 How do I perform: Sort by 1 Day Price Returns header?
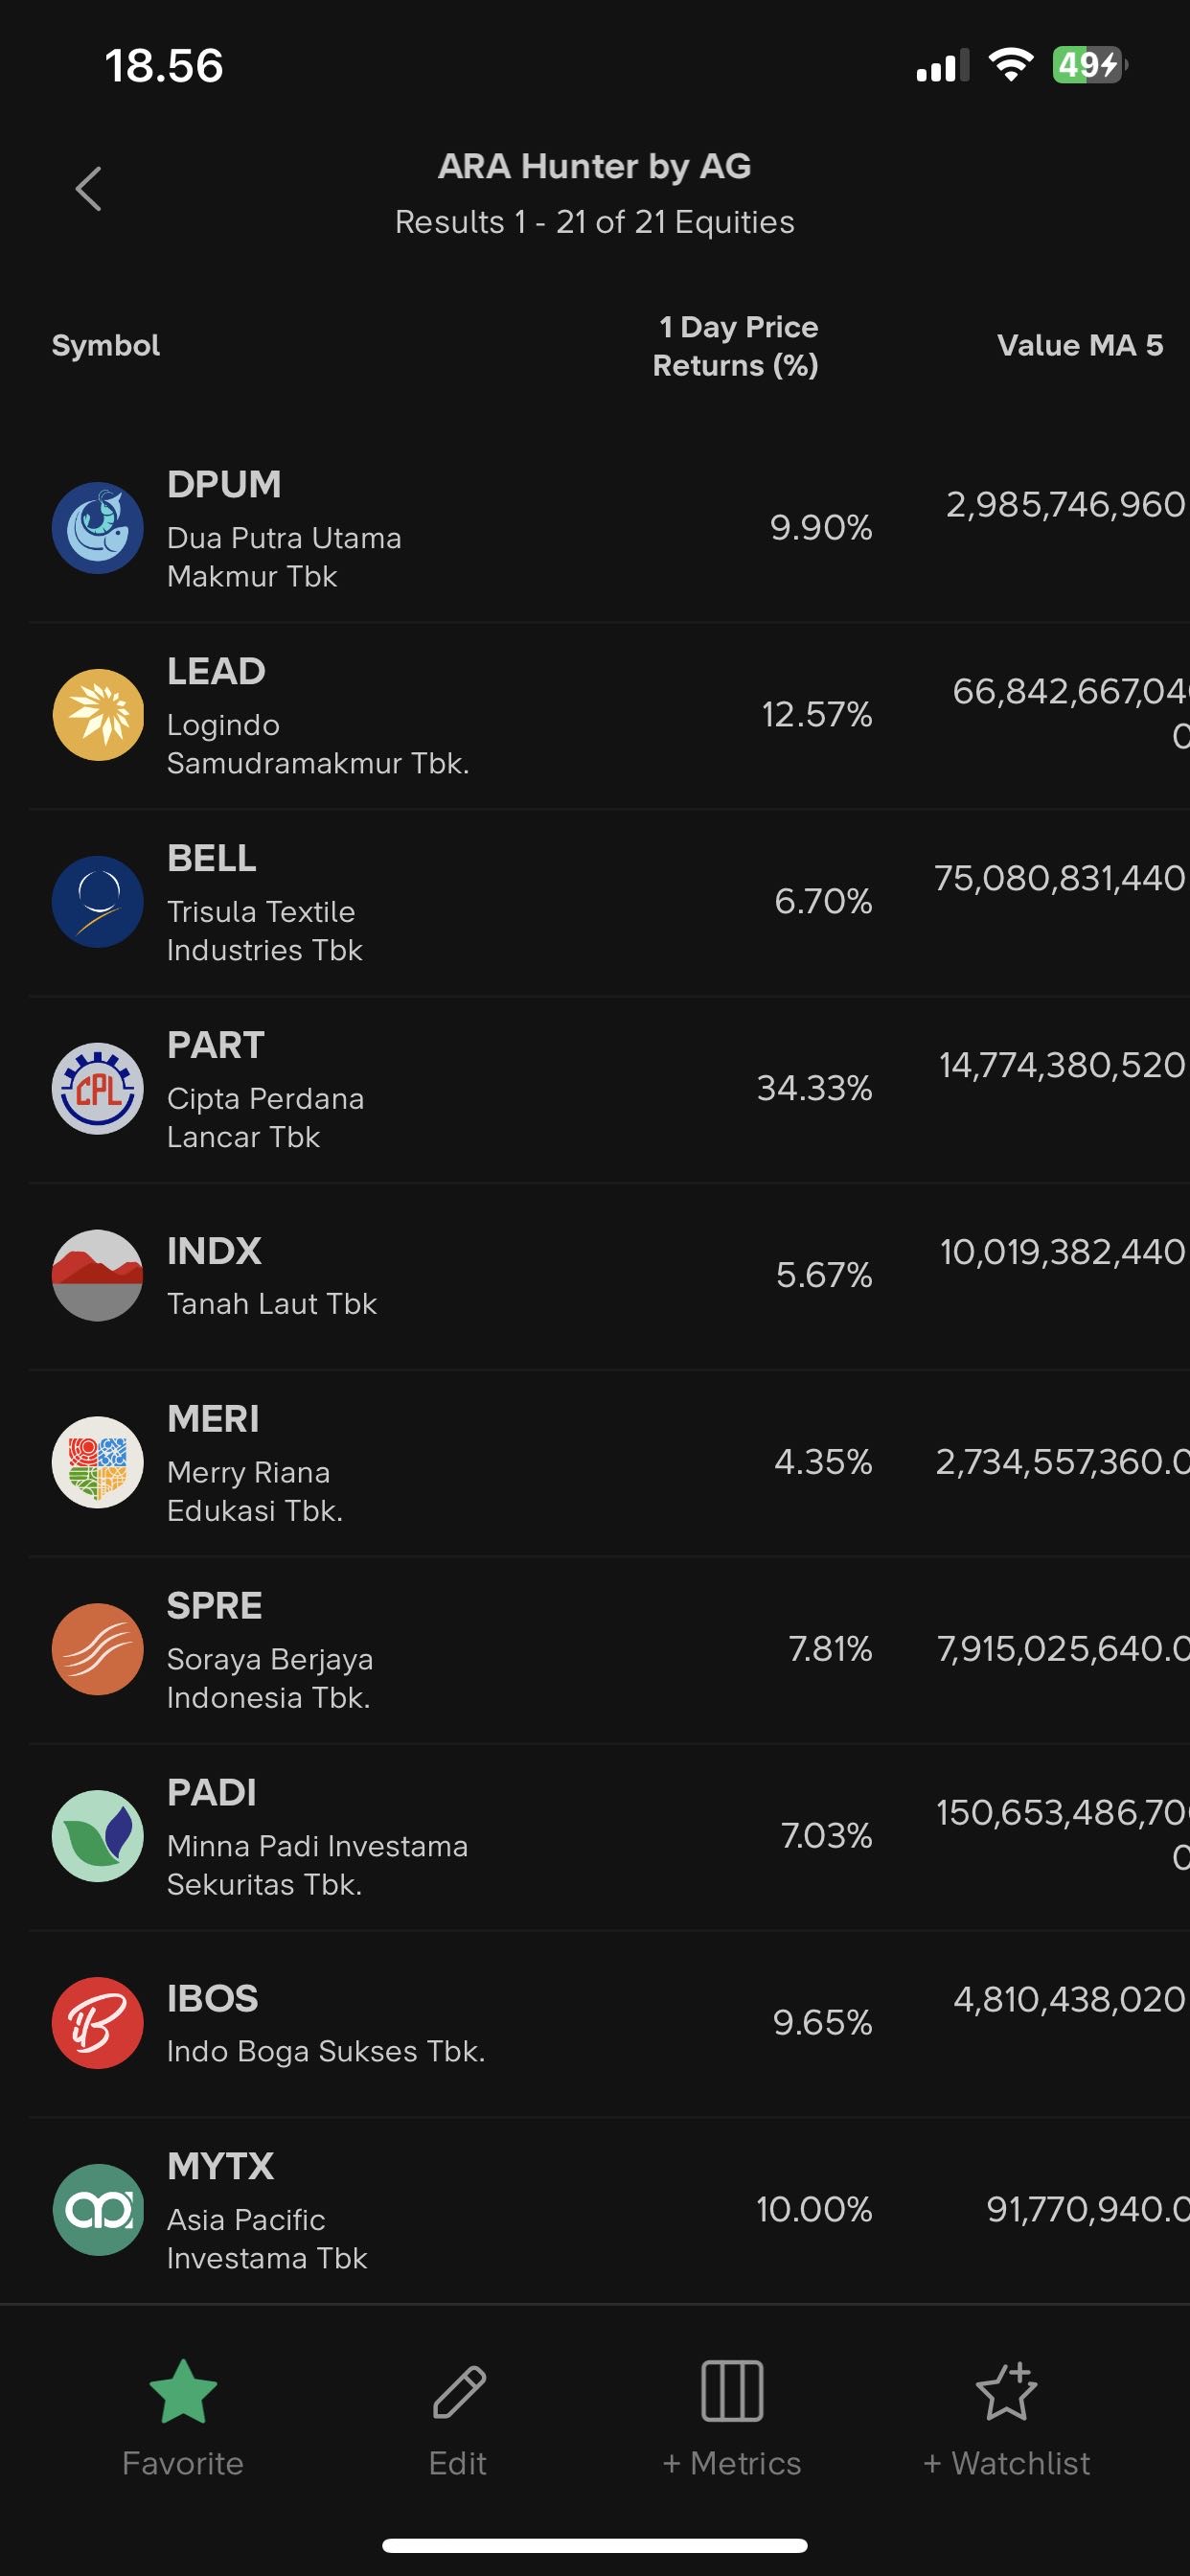point(736,346)
